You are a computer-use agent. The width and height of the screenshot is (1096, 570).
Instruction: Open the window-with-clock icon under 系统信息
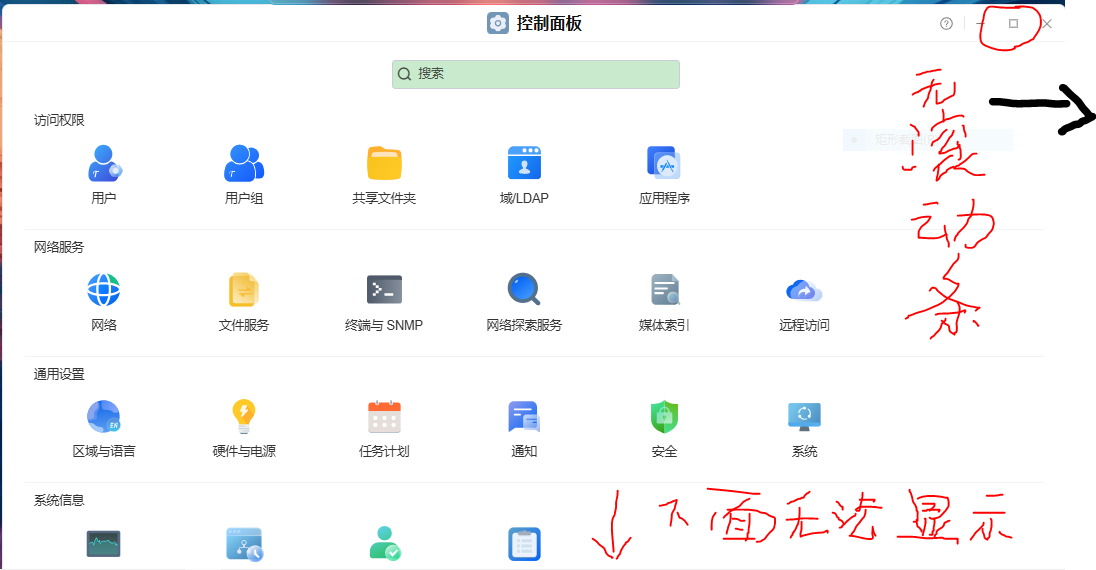click(x=244, y=544)
